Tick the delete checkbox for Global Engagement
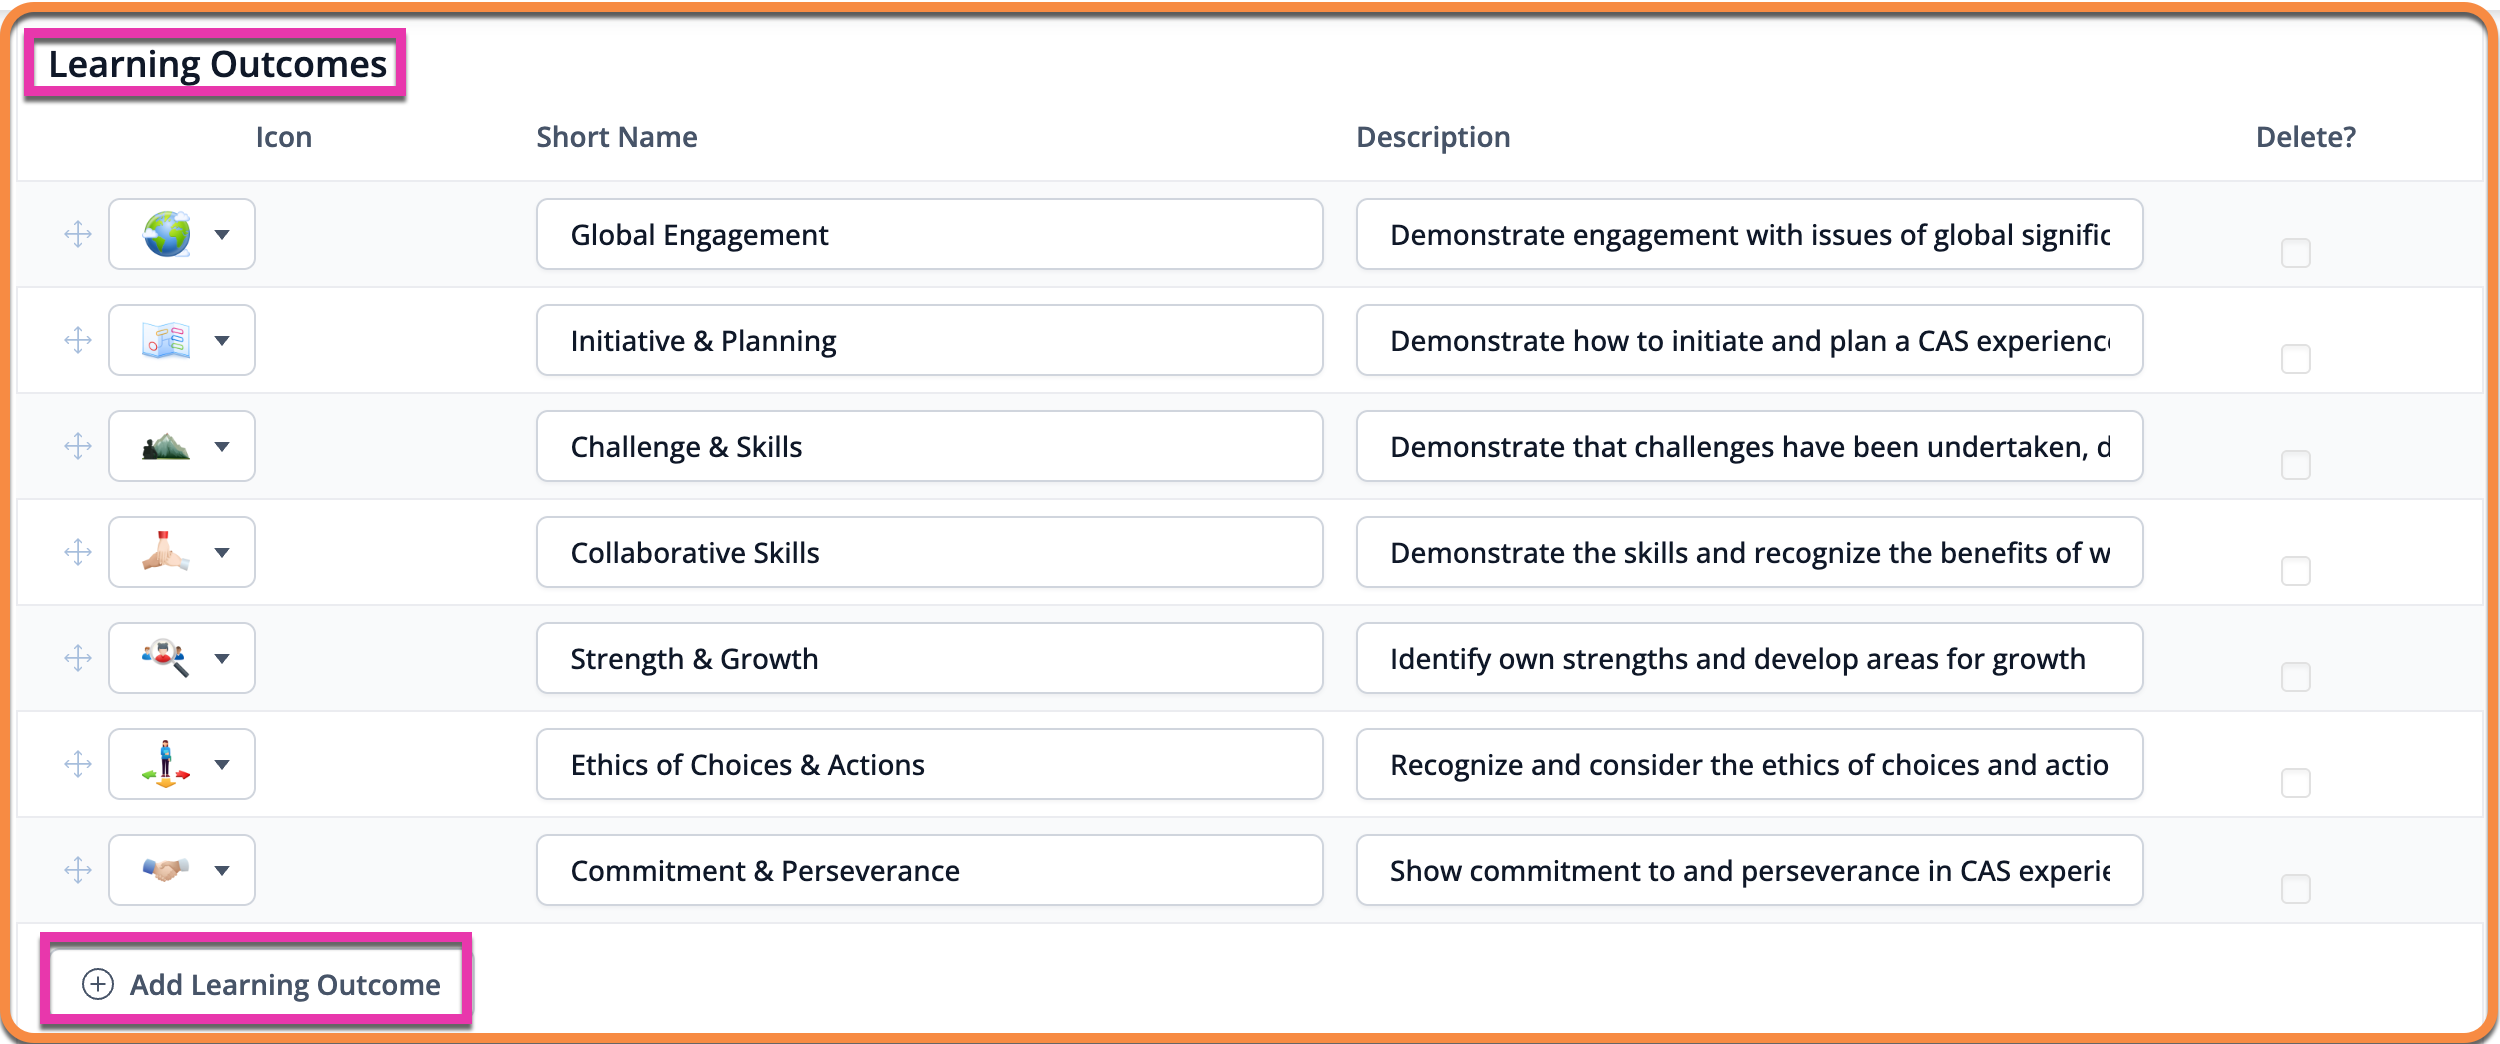This screenshot has height=1044, width=2500. (2296, 252)
